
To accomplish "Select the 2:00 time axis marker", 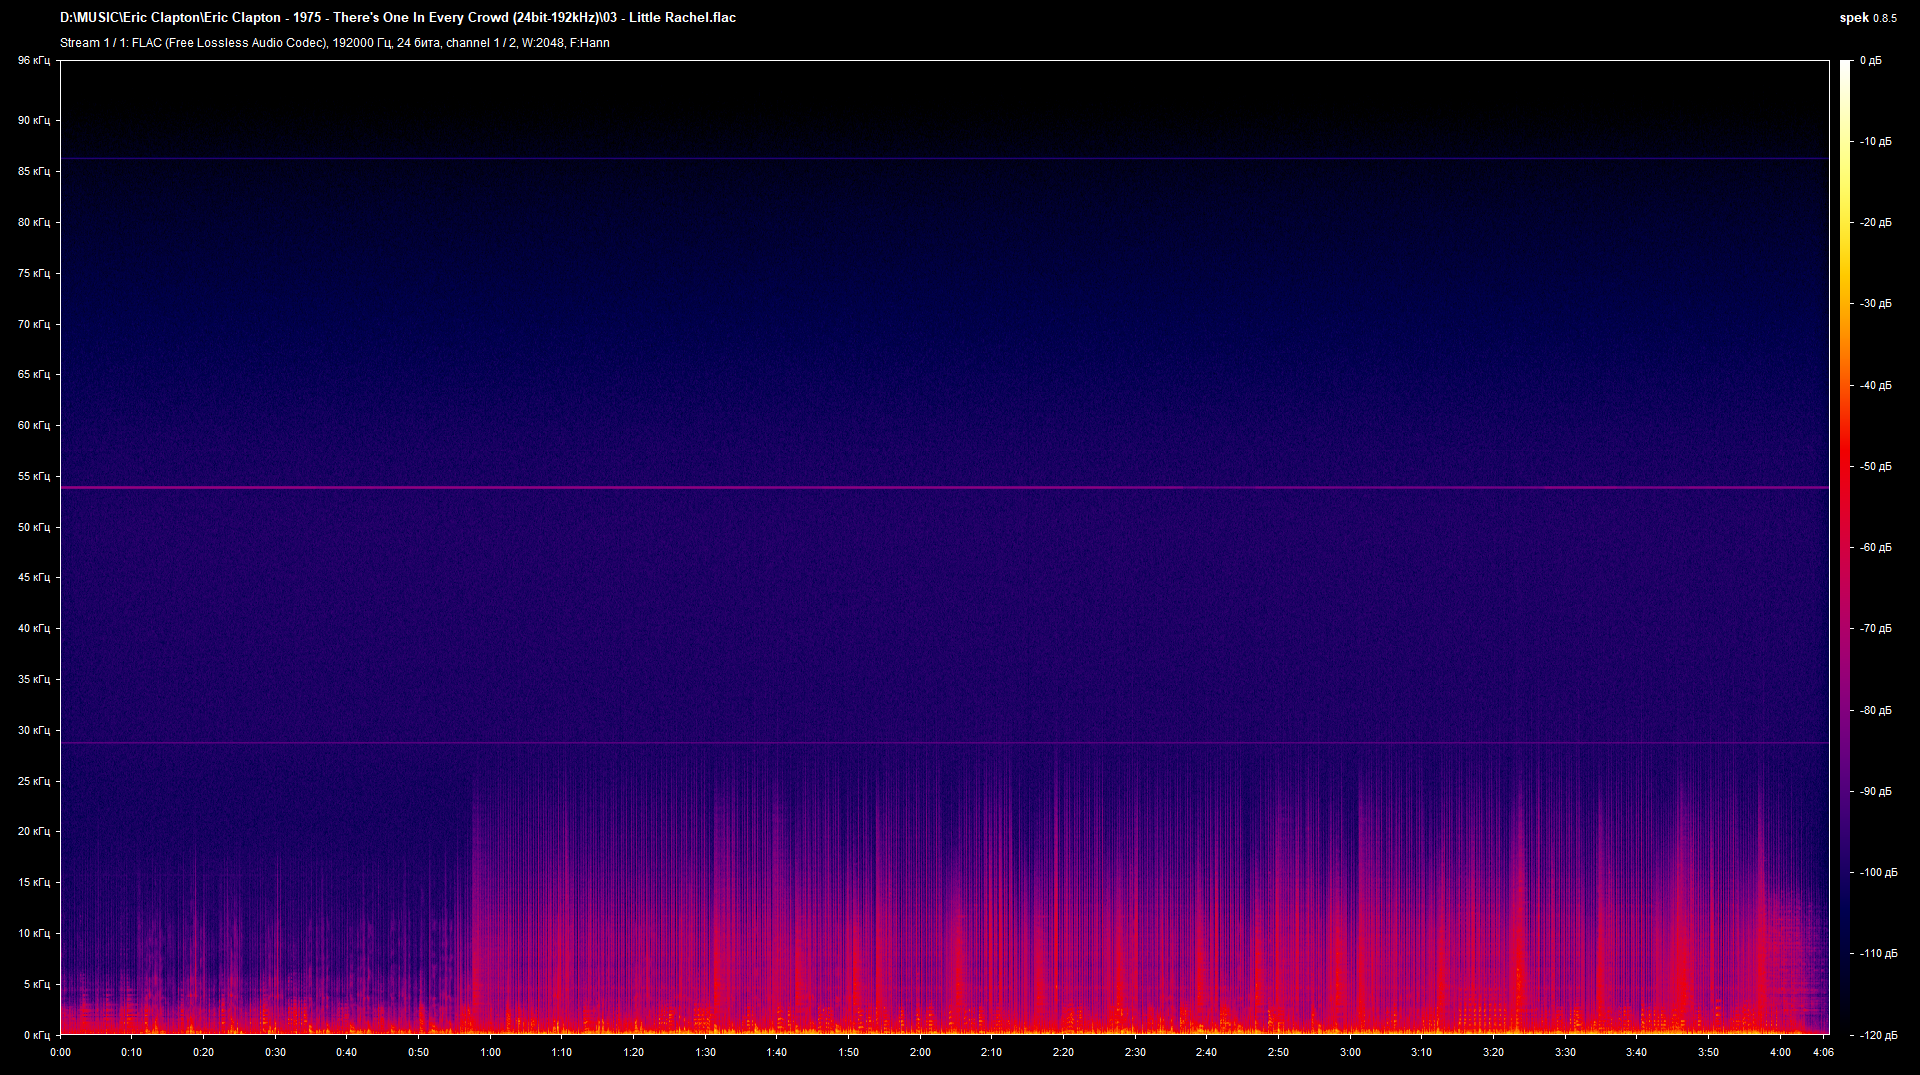I will pyautogui.click(x=920, y=1052).
